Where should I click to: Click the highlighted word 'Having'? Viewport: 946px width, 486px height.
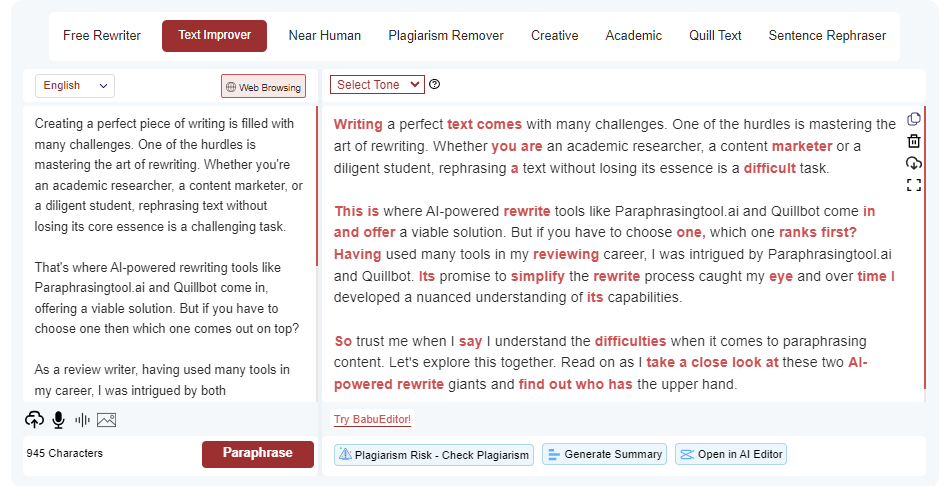coord(358,254)
